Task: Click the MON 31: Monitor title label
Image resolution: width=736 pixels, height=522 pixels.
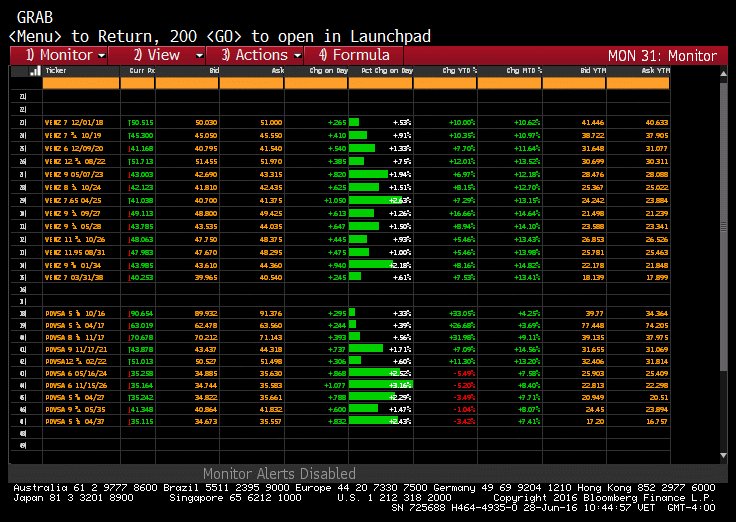Action: click(662, 56)
